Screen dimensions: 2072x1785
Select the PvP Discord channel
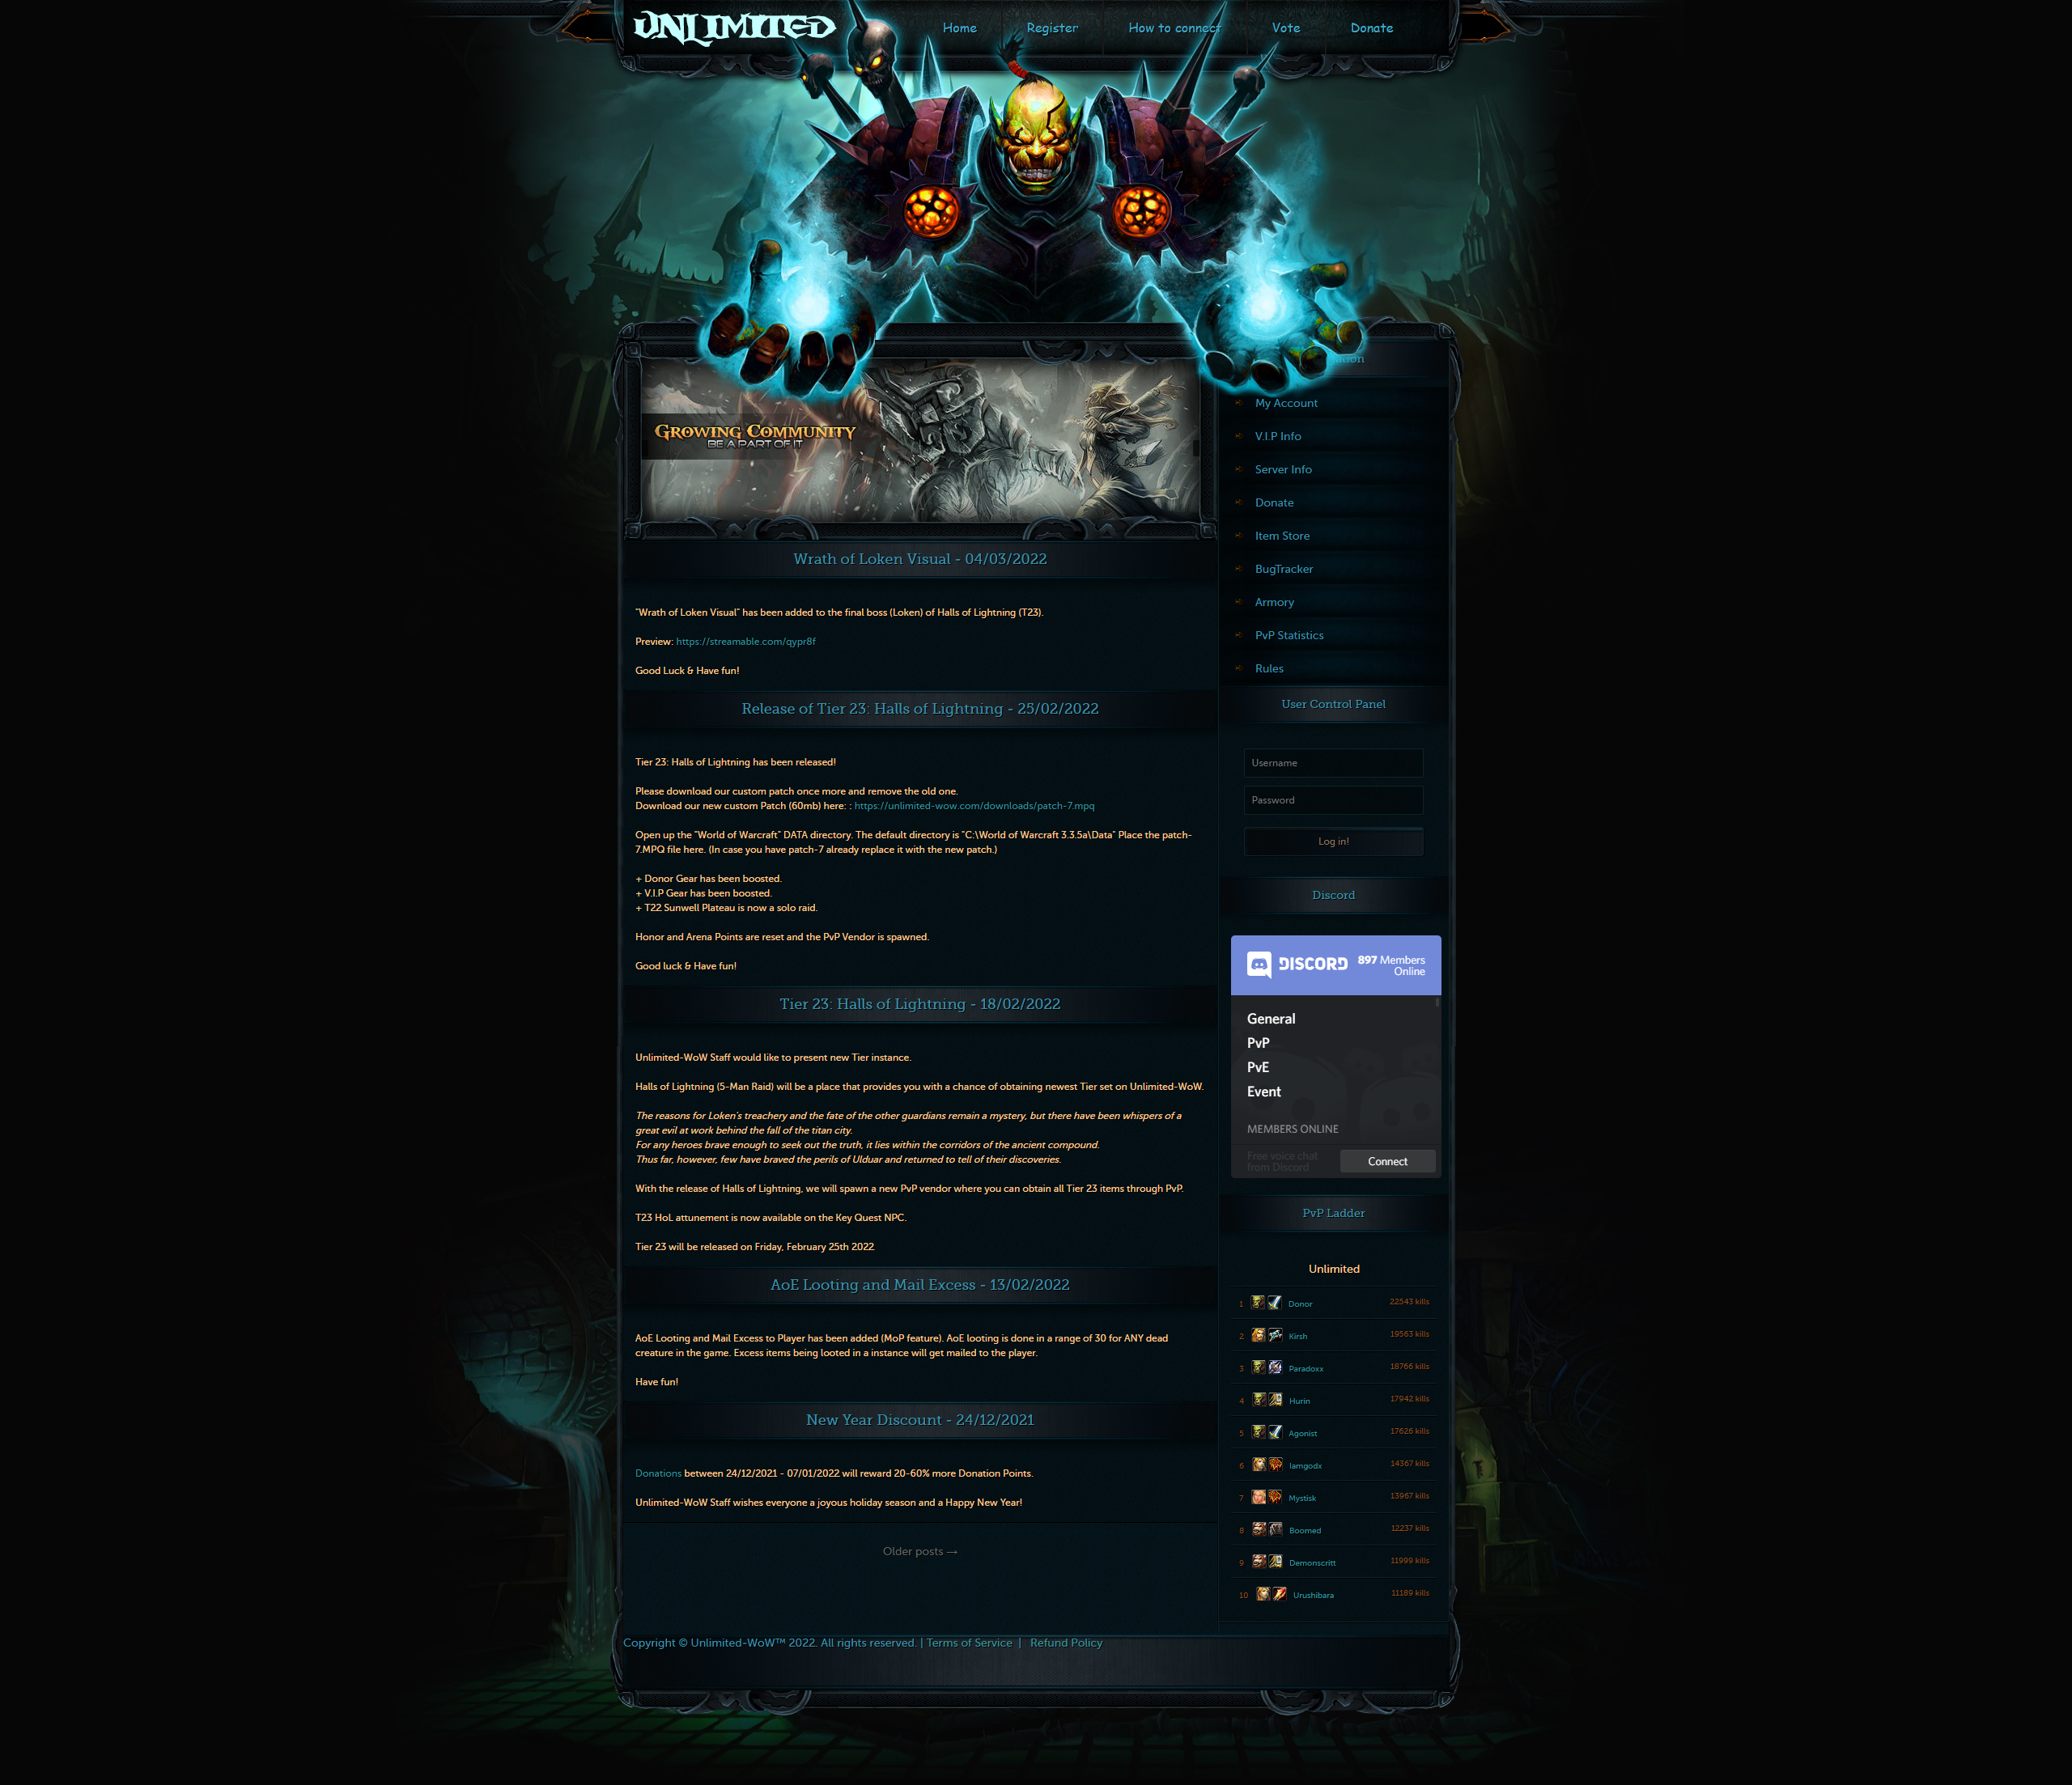click(x=1258, y=1043)
